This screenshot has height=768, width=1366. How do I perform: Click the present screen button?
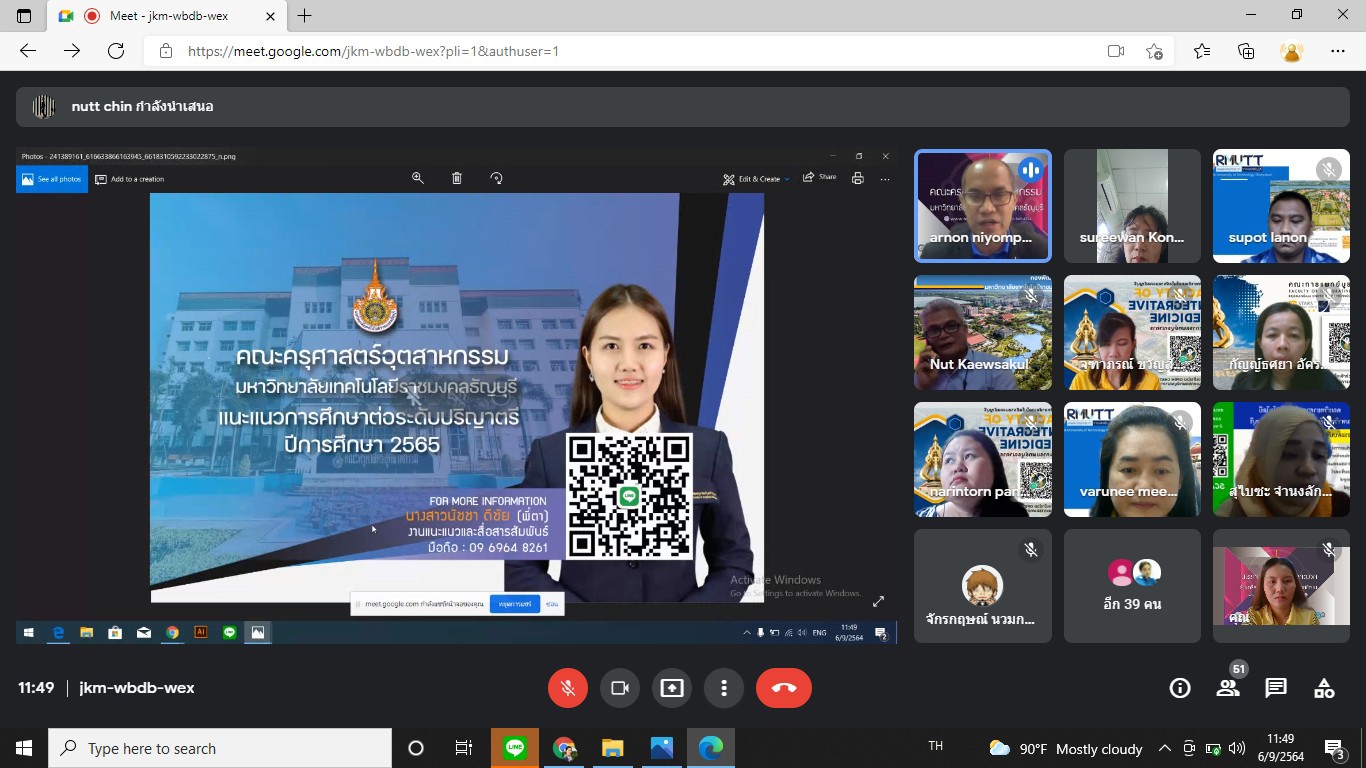click(671, 688)
